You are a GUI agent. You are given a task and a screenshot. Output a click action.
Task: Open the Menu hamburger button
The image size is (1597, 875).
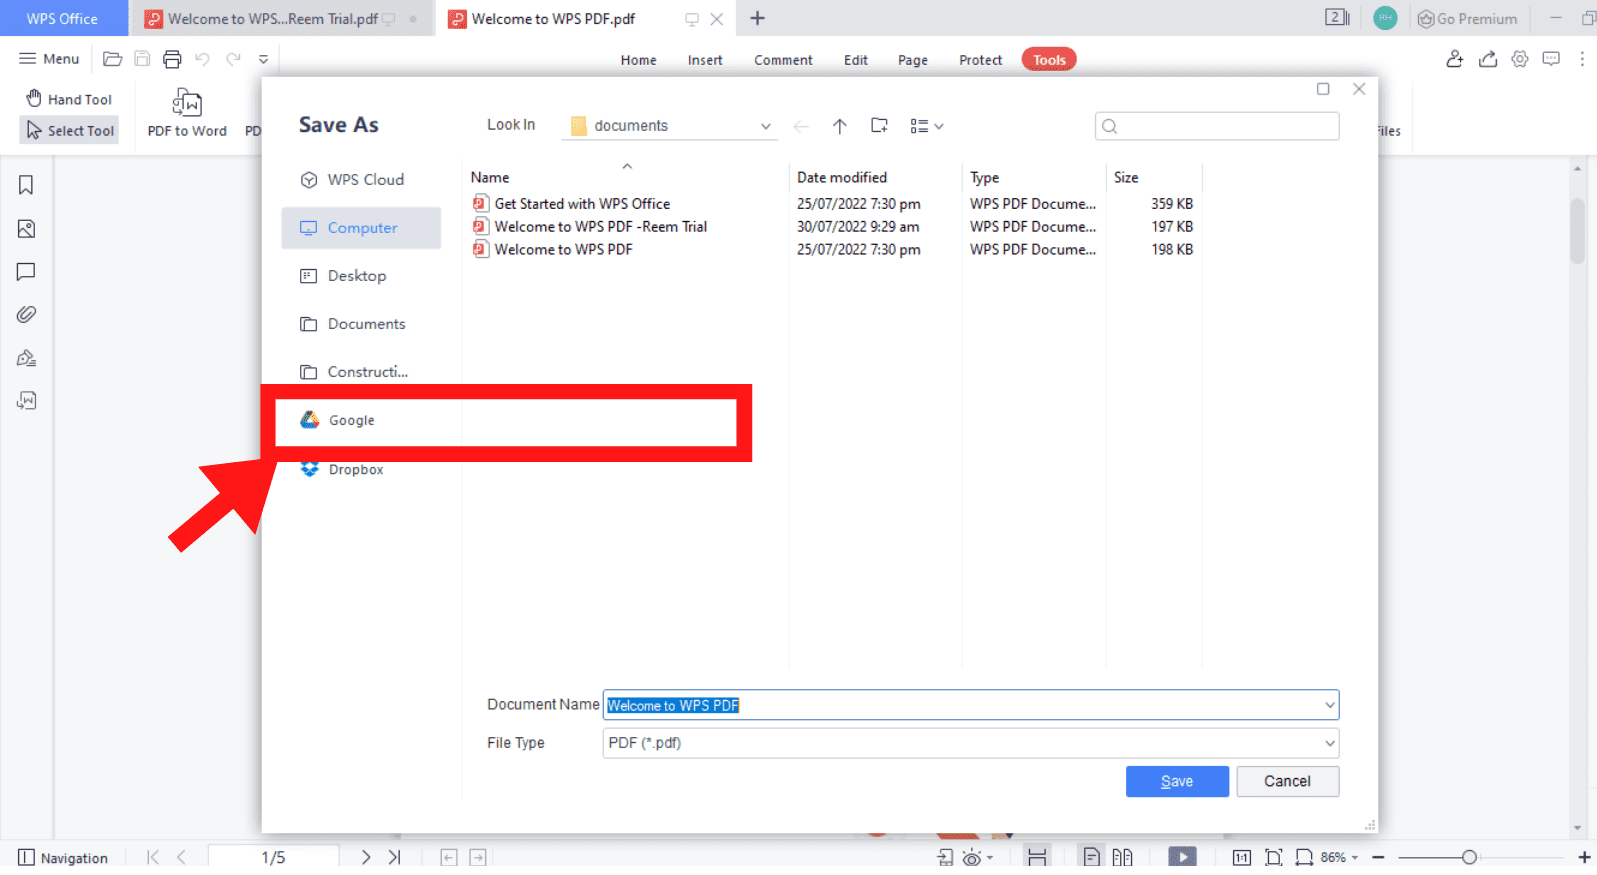[49, 59]
